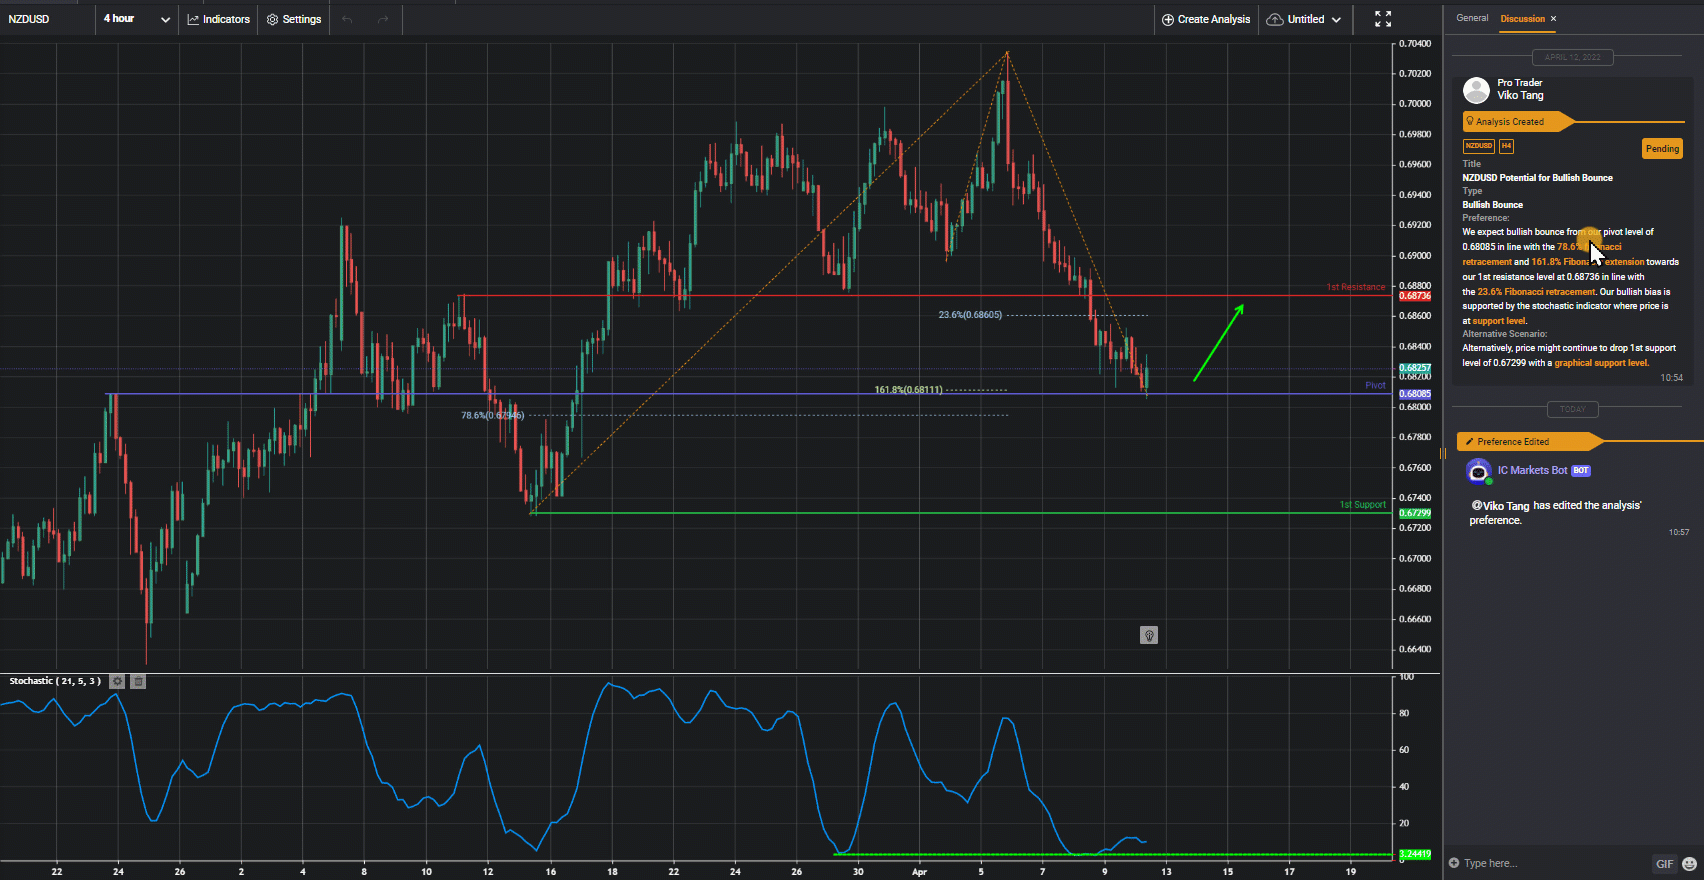Viewport: 1704px width, 880px height.
Task: Click the 0.68085 pivot price tag
Action: pyautogui.click(x=1415, y=394)
